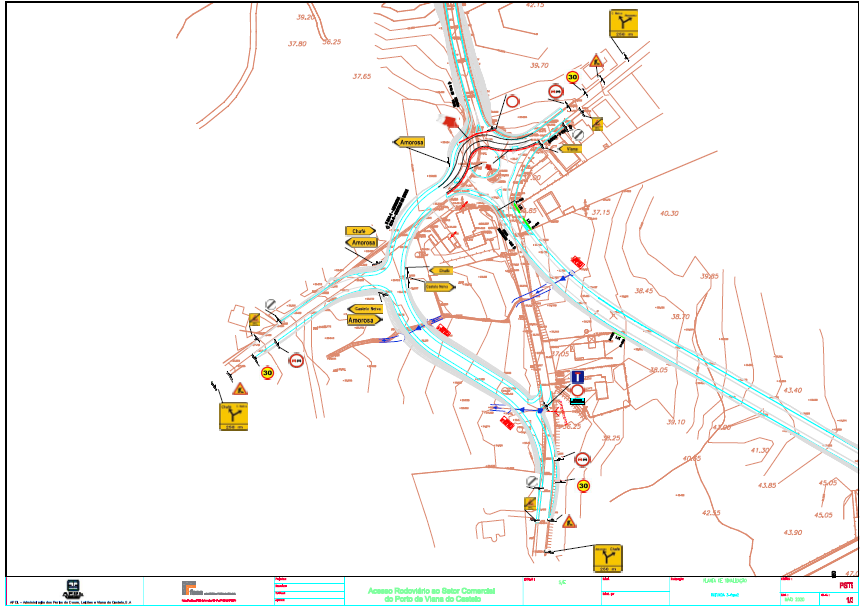Select the 30 speed limit sign on left side
867x608 pixels.
267,373
